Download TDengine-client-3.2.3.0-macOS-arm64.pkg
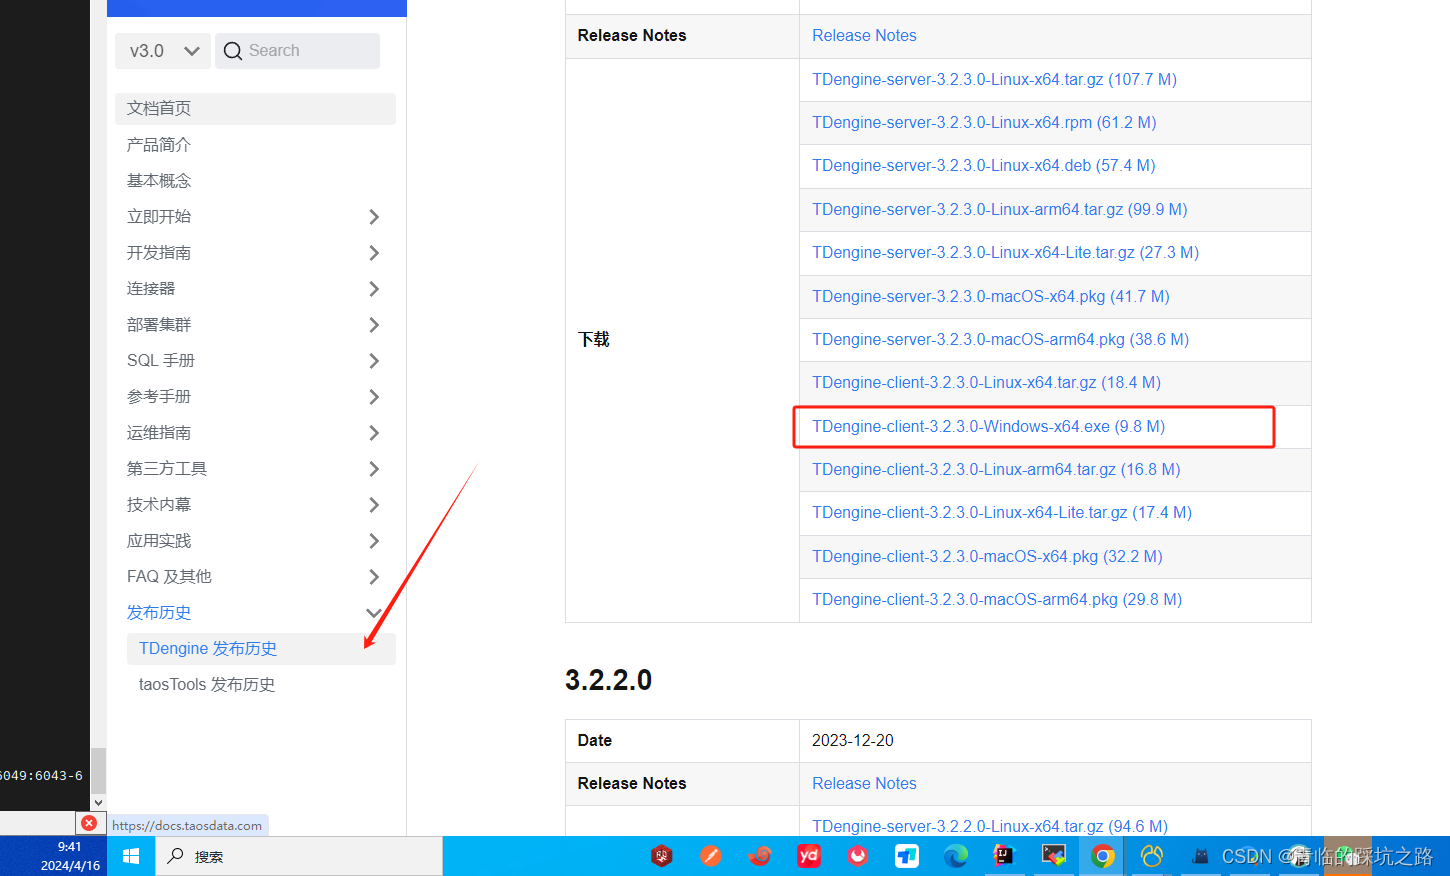The height and width of the screenshot is (876, 1450). pyautogui.click(x=997, y=600)
